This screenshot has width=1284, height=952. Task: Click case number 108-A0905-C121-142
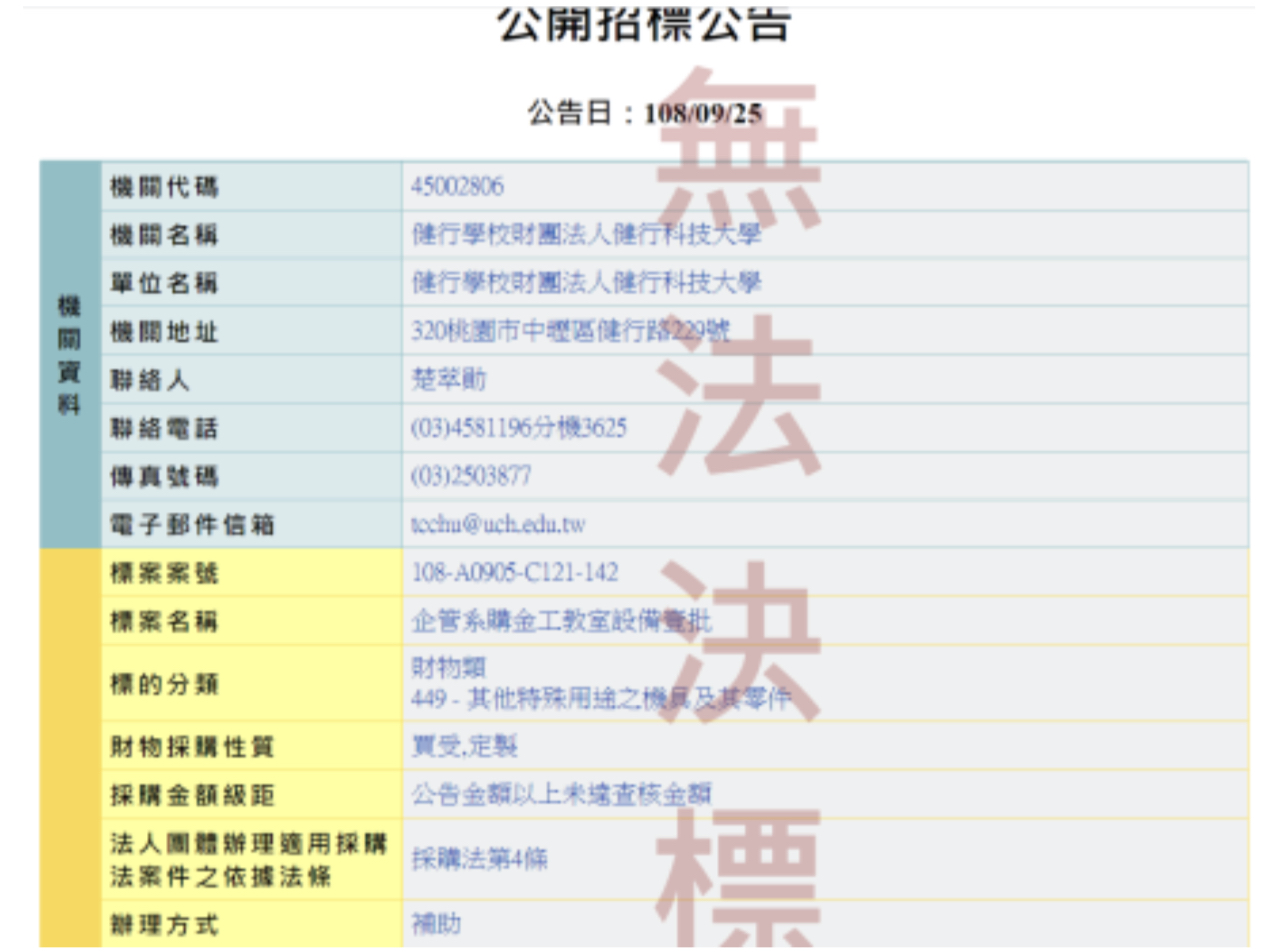[x=515, y=573]
